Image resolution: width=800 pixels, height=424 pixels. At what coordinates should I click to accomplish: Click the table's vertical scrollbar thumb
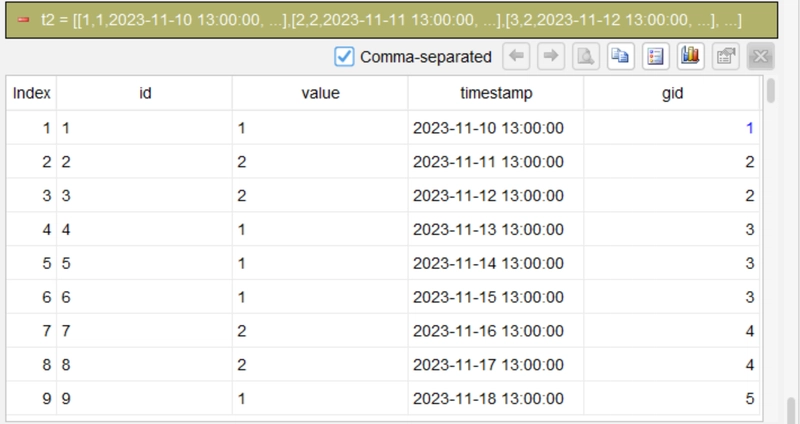pos(770,90)
